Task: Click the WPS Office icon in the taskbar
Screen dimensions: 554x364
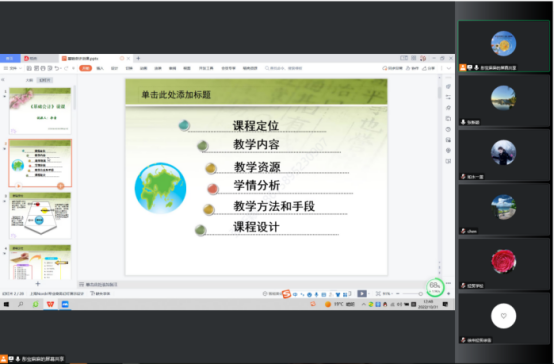Action: [50, 304]
